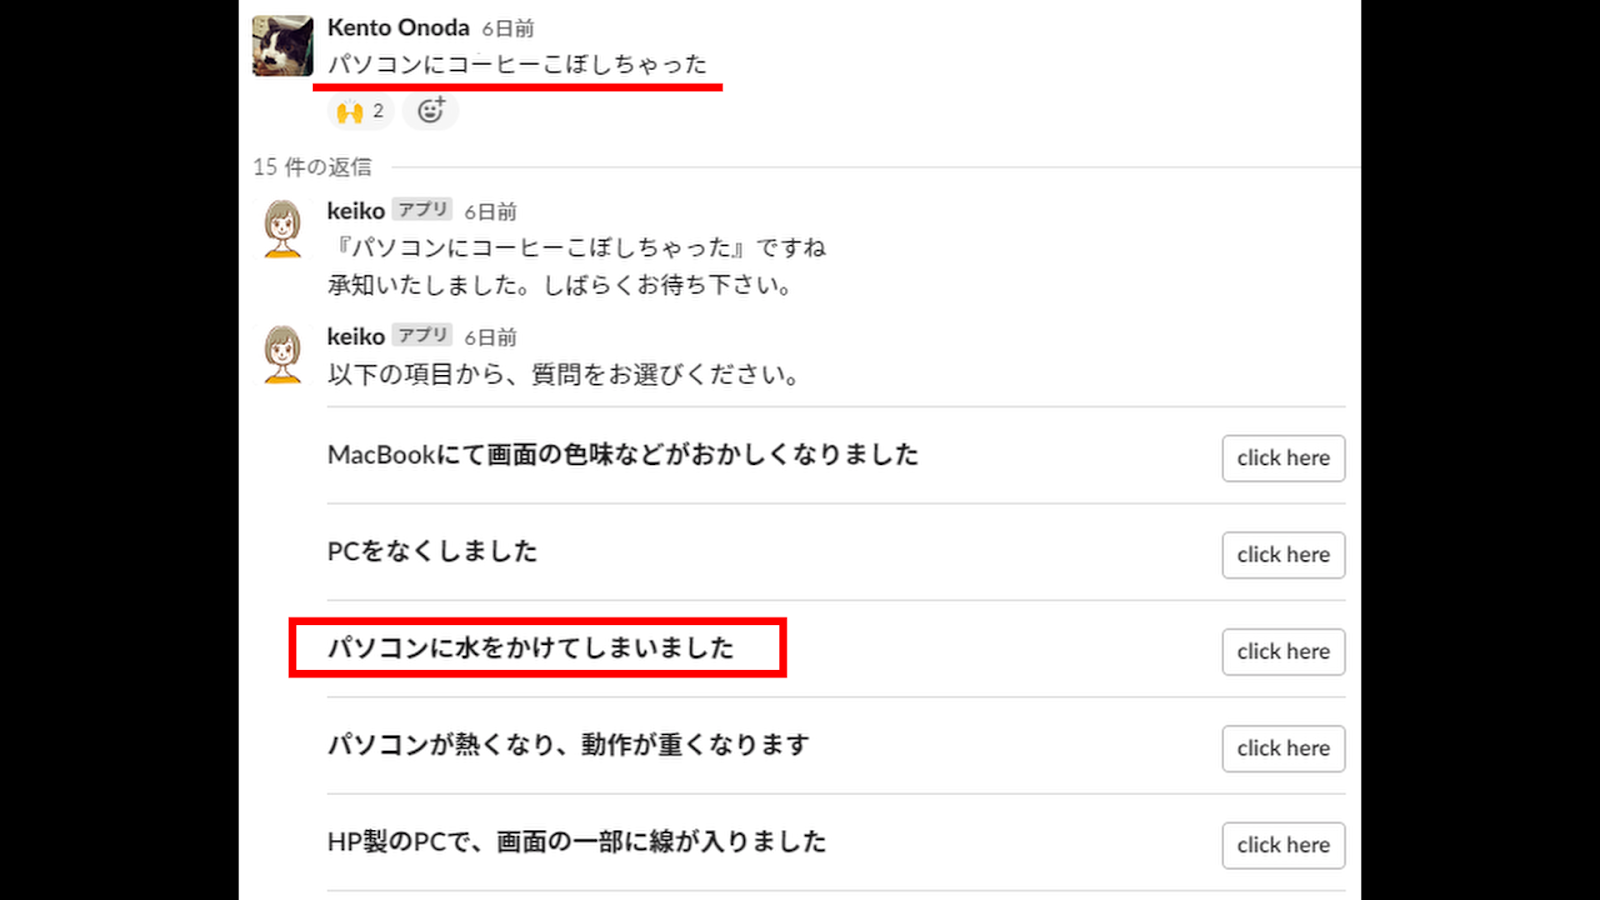Click the アプリ badge on keiko's second reply
The image size is (1600, 900).
click(422, 336)
